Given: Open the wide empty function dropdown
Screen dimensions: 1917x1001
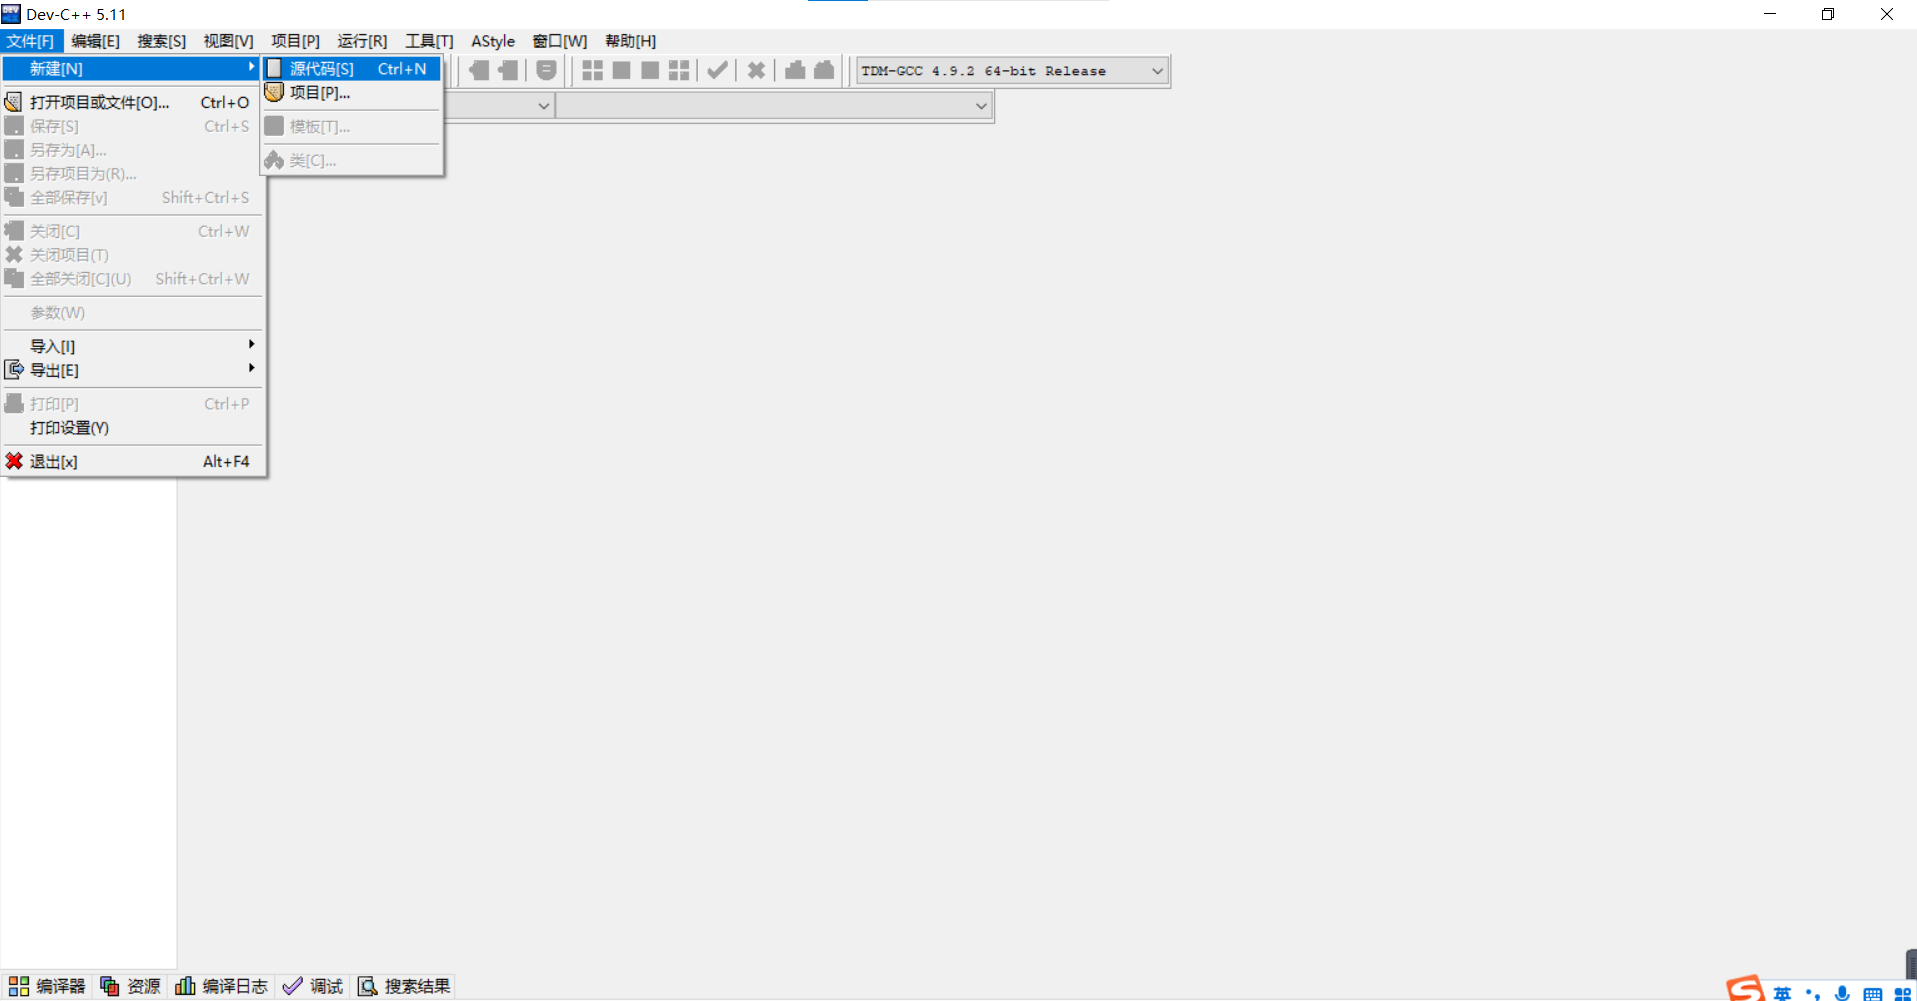Looking at the screenshot, I should click(x=774, y=105).
